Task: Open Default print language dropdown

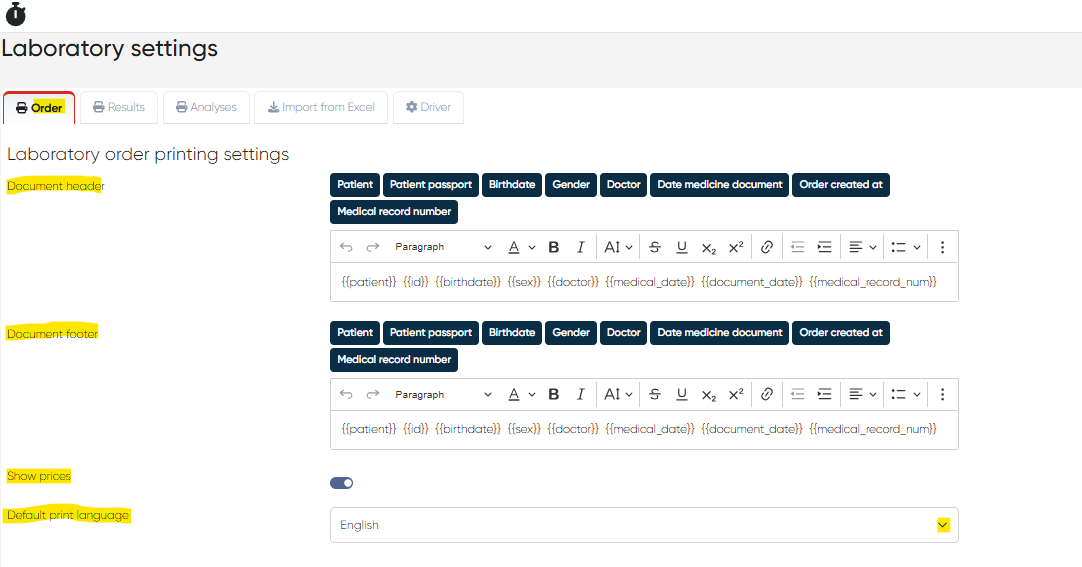Action: [x=644, y=525]
